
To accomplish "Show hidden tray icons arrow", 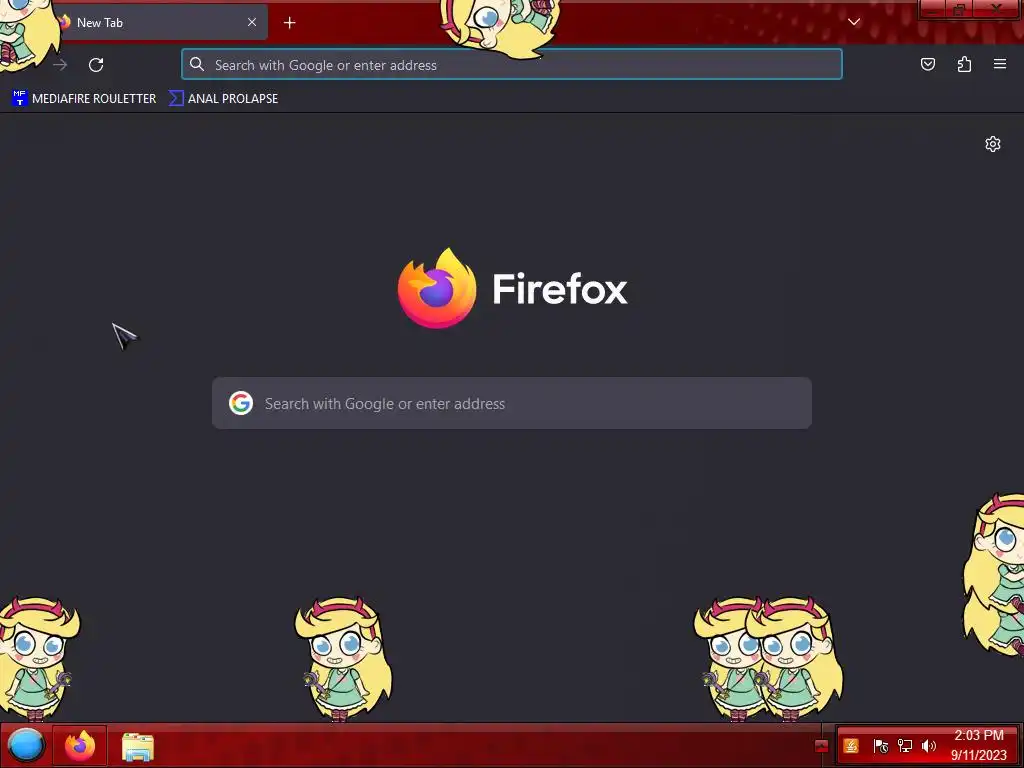I will coord(822,746).
